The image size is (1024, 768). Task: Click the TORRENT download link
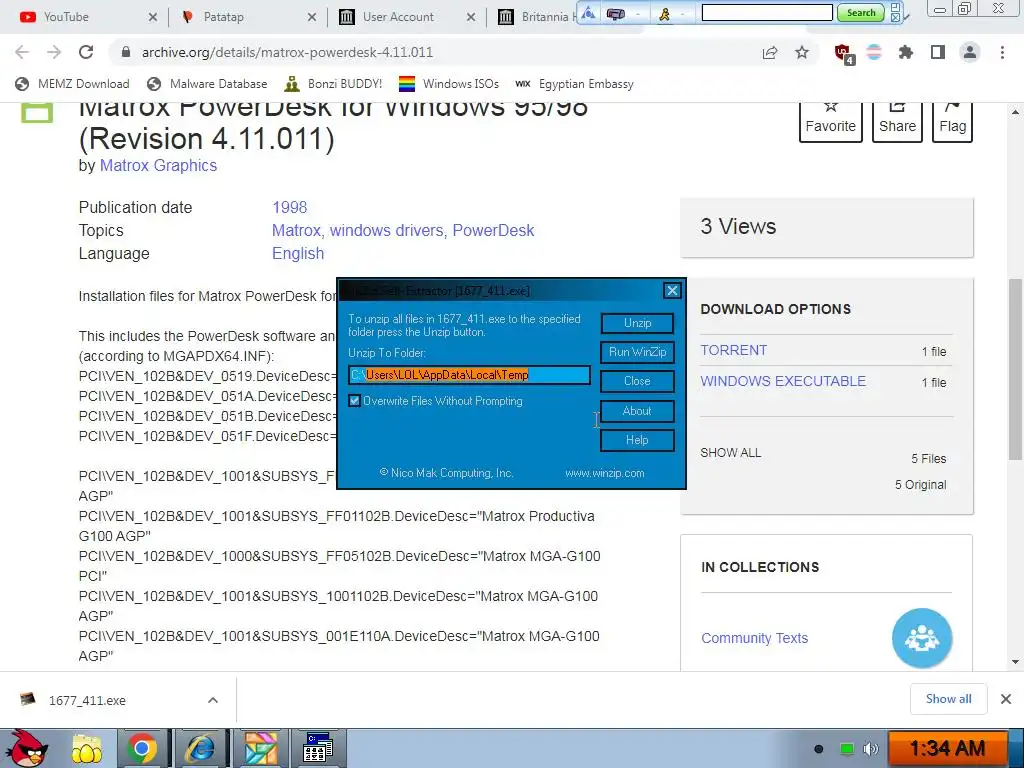pos(733,350)
